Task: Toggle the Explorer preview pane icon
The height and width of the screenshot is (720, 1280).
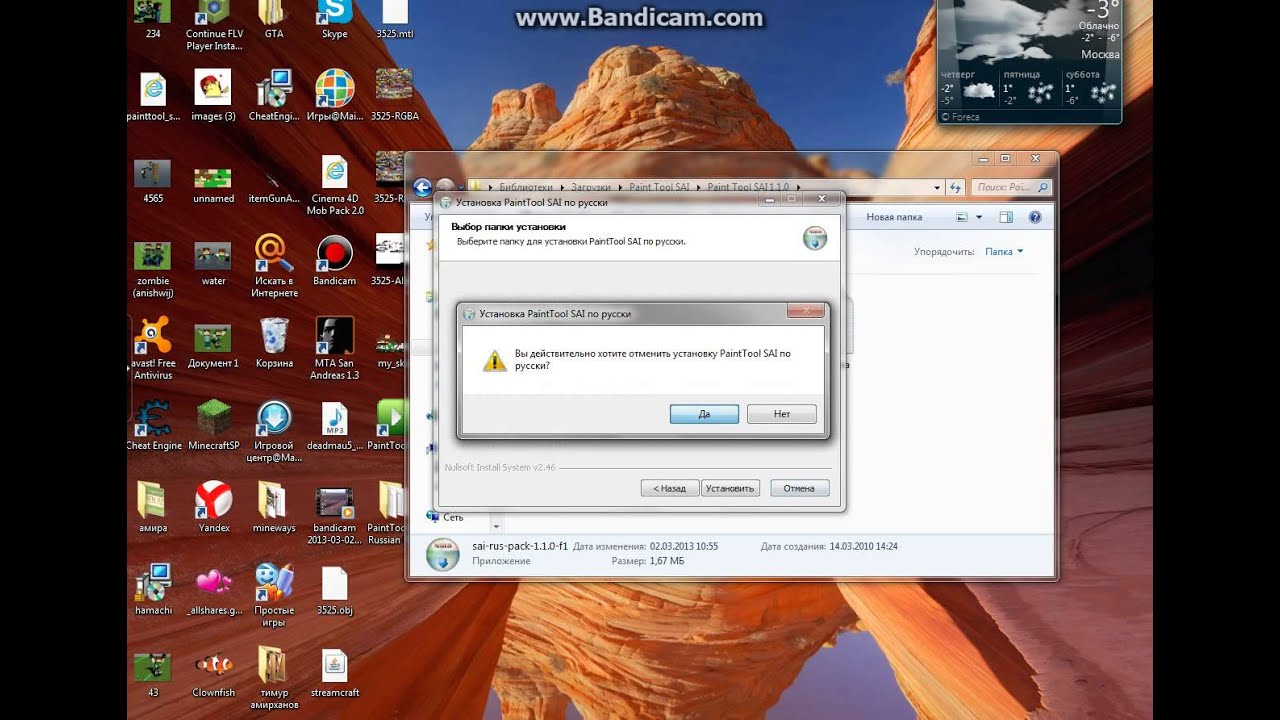Action: (1006, 217)
